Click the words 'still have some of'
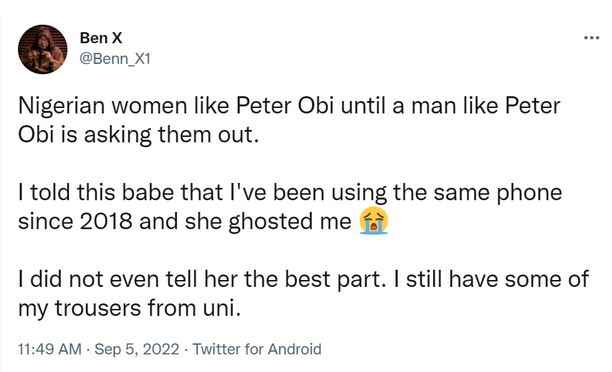The width and height of the screenshot is (612, 372). pos(497,279)
